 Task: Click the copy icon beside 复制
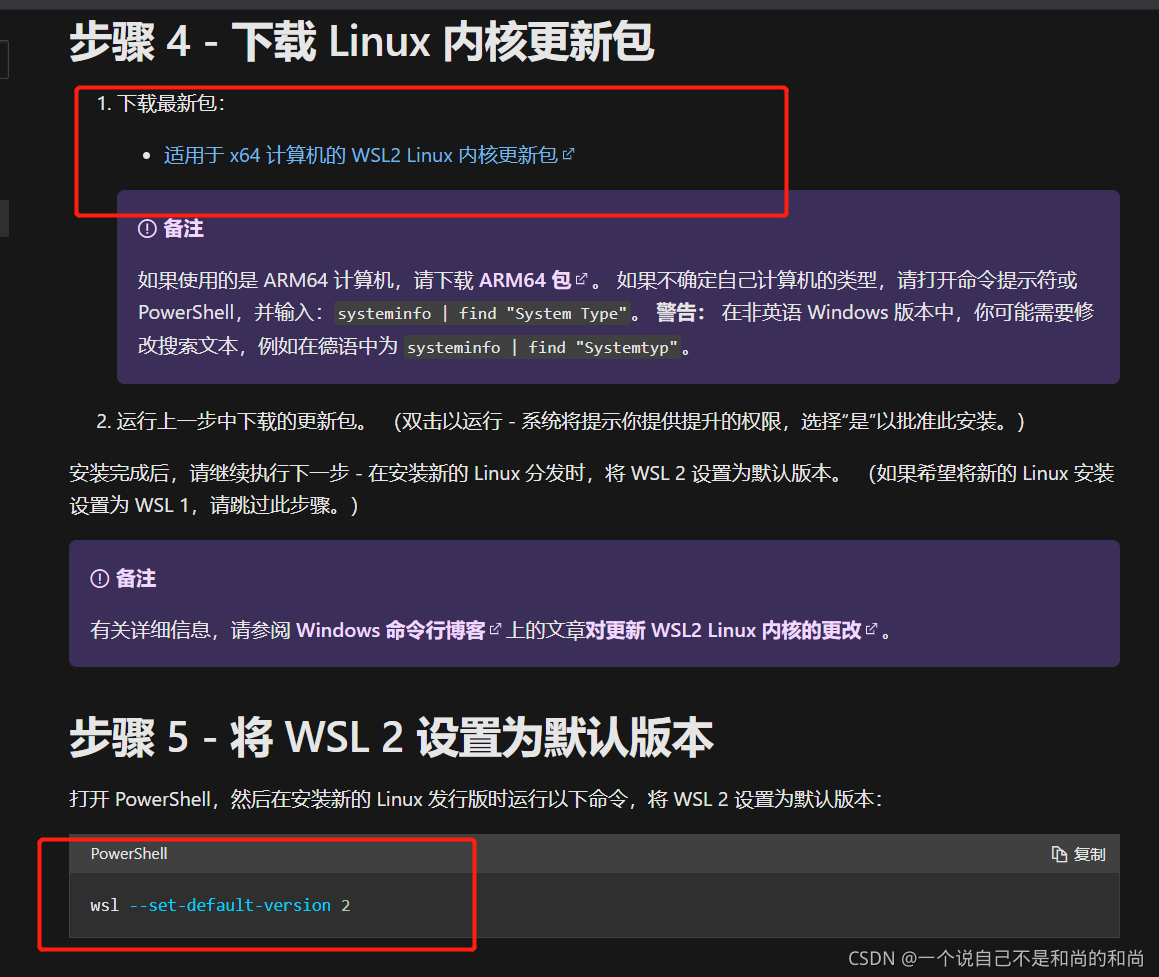click(x=1059, y=854)
